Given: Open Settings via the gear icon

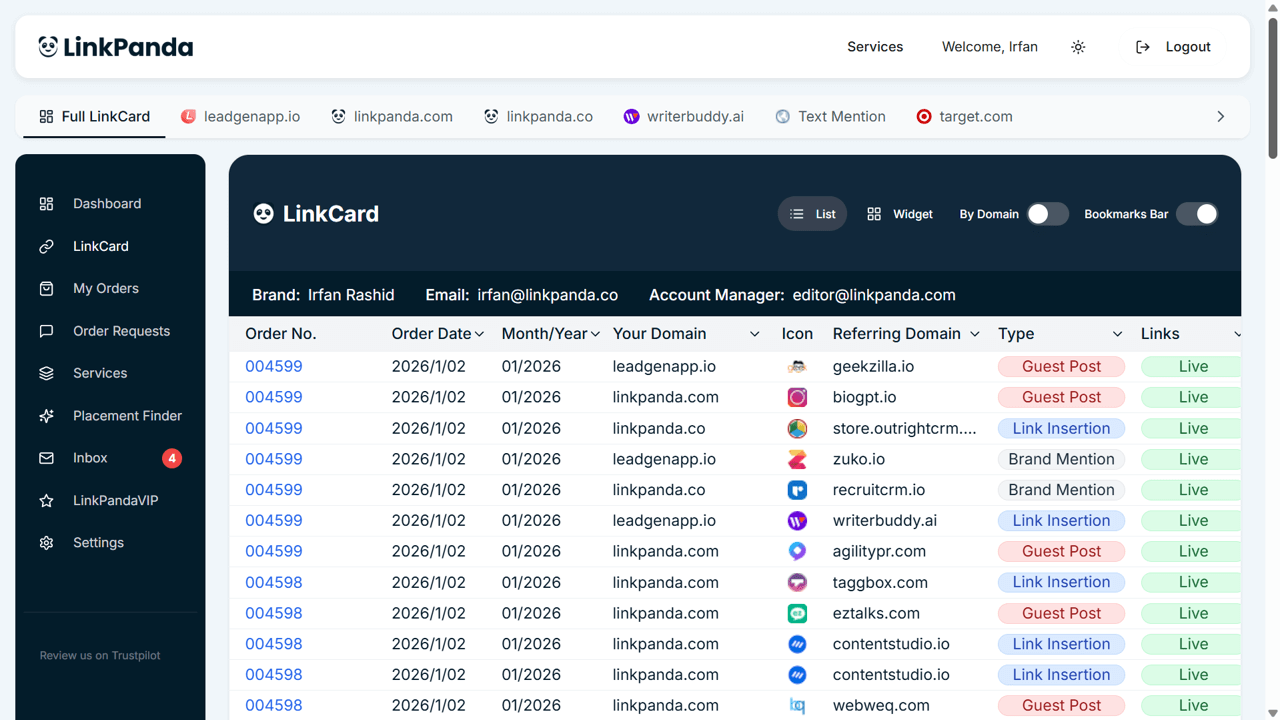Looking at the screenshot, I should 46,542.
